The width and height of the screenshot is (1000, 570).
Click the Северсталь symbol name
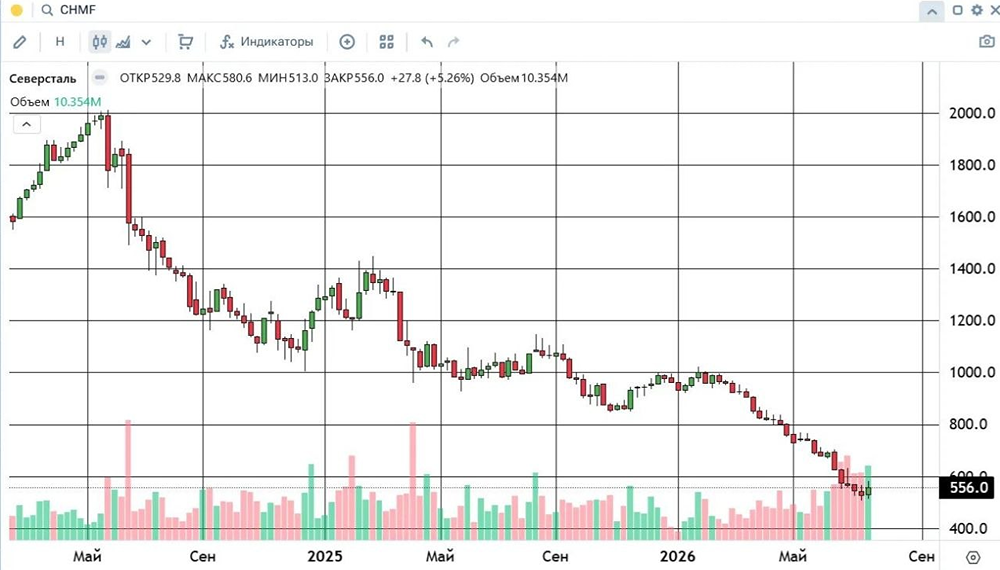click(43, 78)
